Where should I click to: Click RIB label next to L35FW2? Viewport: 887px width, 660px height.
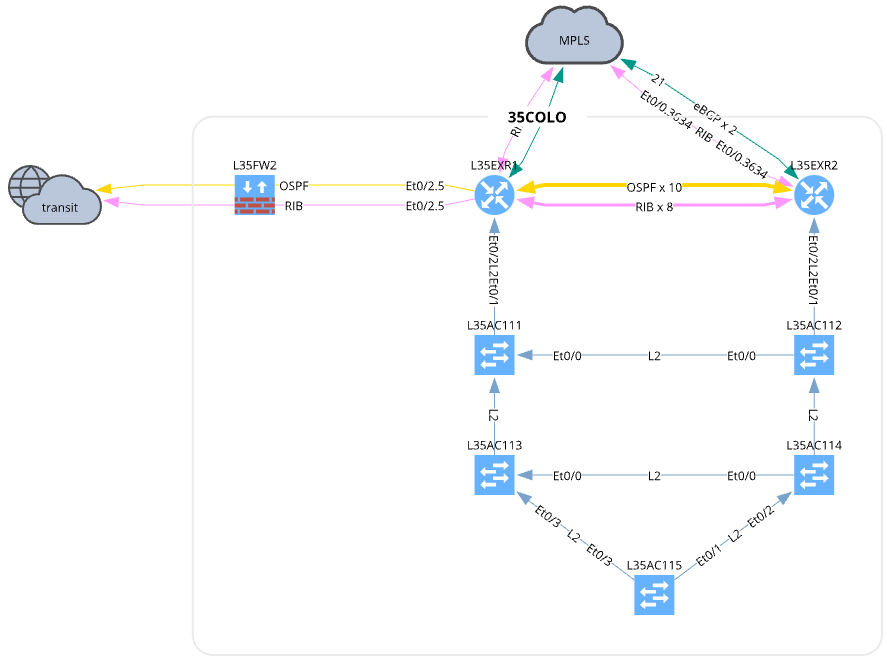[294, 206]
